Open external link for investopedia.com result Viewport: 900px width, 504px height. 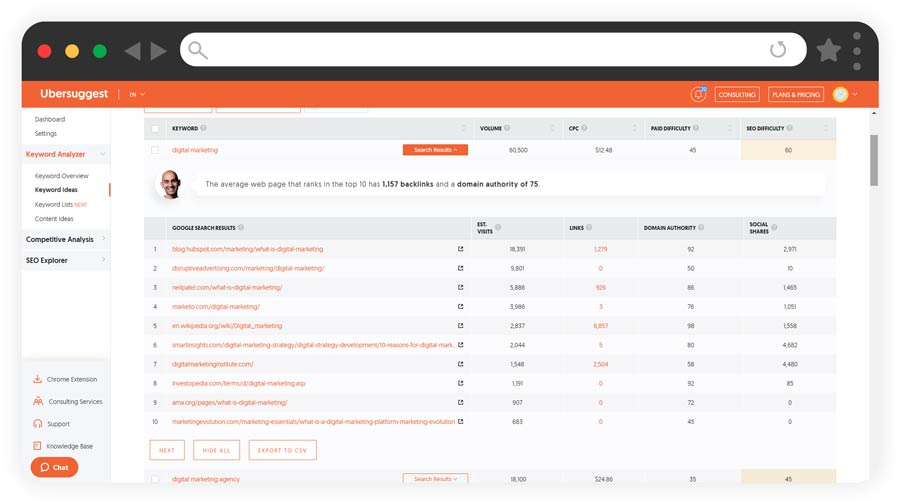click(460, 383)
